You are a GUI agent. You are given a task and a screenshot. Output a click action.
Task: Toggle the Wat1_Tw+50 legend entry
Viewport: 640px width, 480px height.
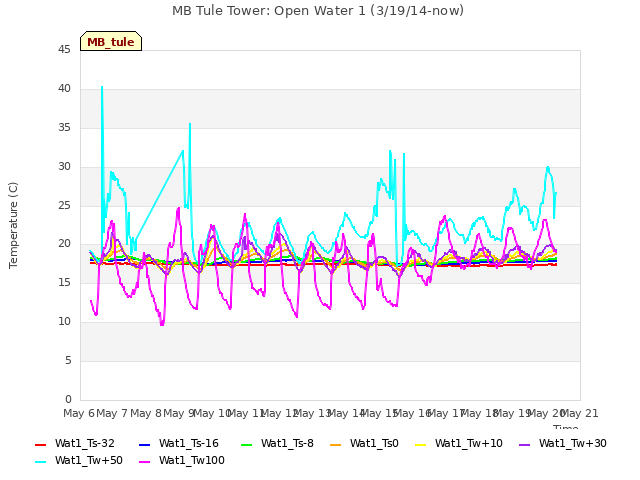click(x=79, y=460)
